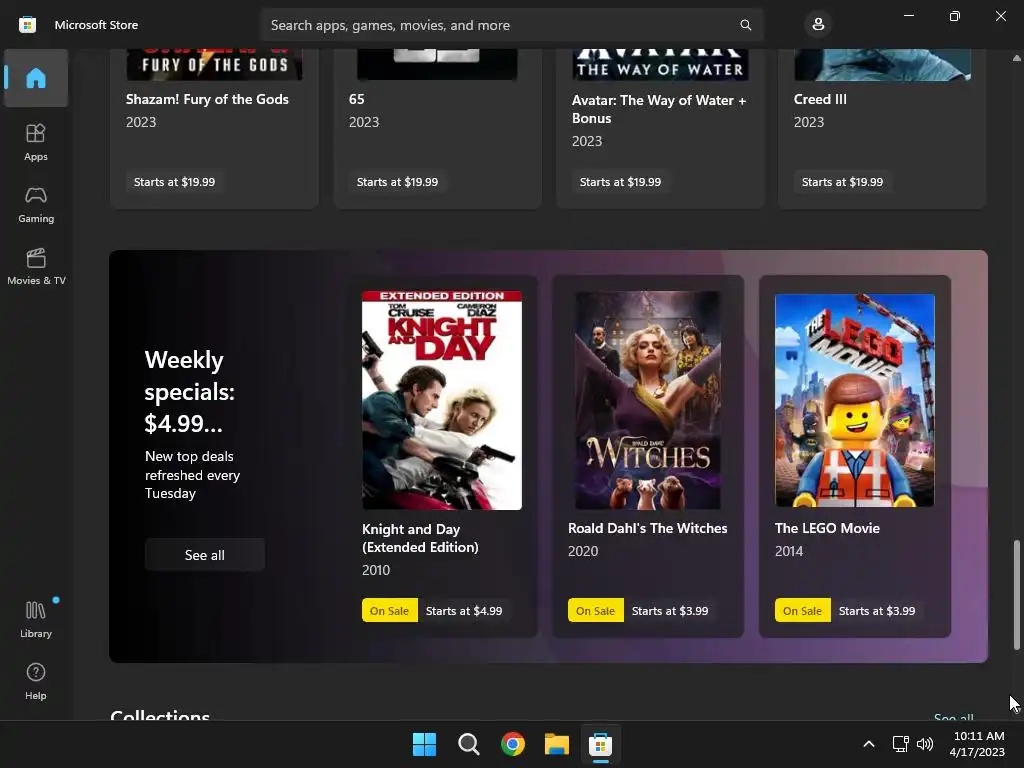
Task: Open volume control tray icon
Action: pos(925,744)
